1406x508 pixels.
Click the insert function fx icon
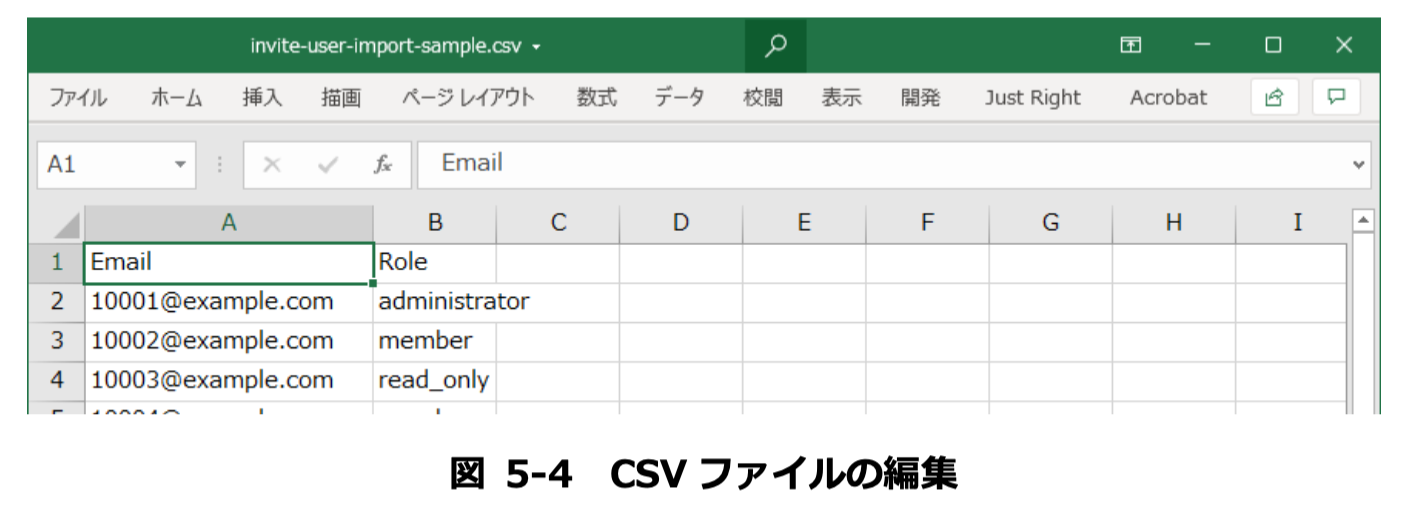tap(383, 164)
